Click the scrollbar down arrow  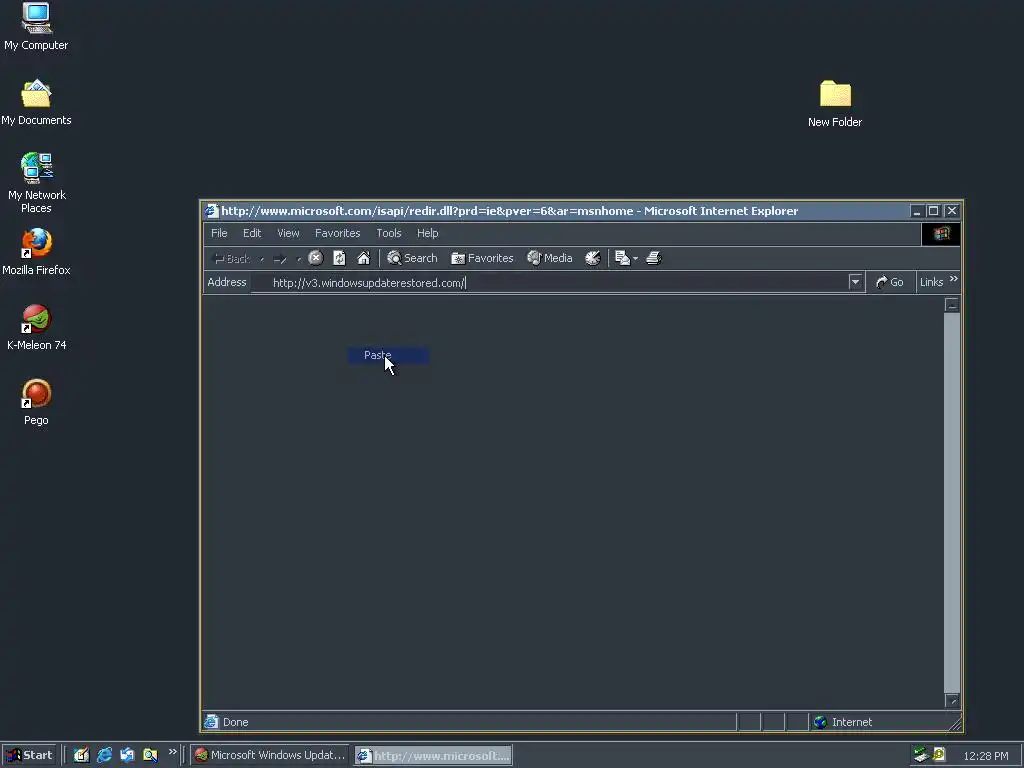[x=952, y=701]
